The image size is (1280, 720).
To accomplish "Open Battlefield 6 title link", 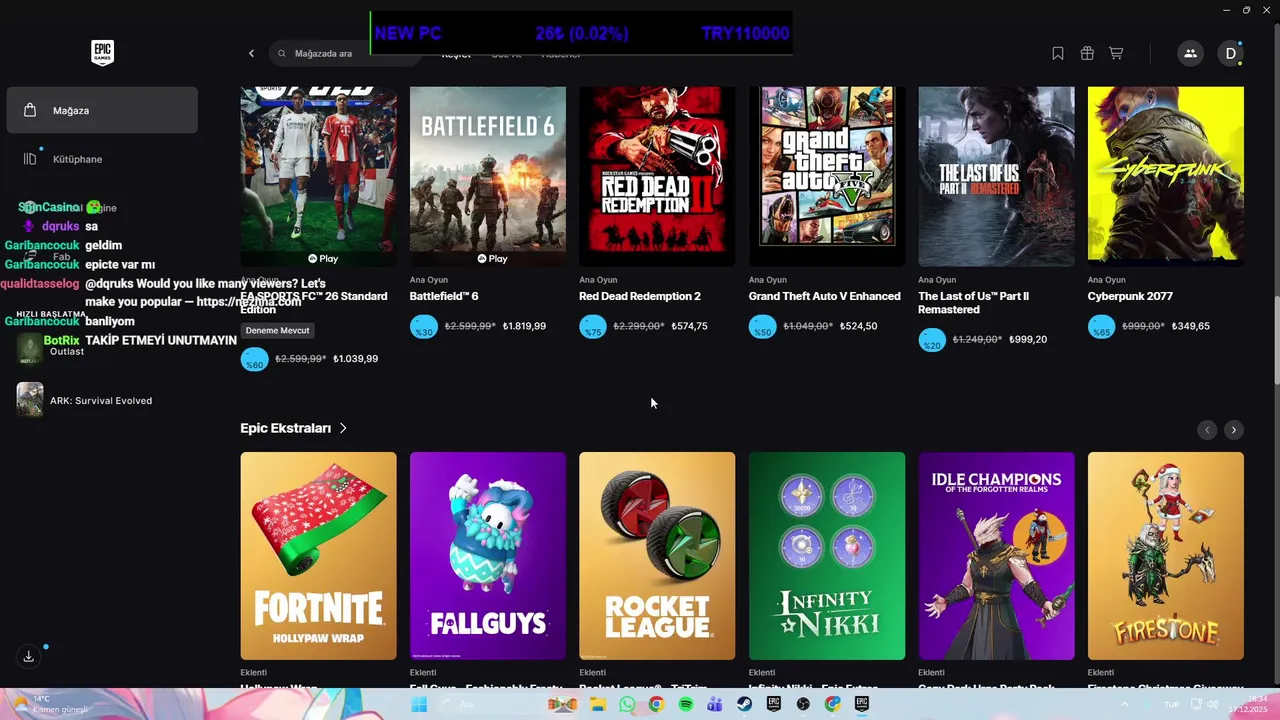I will pos(444,296).
